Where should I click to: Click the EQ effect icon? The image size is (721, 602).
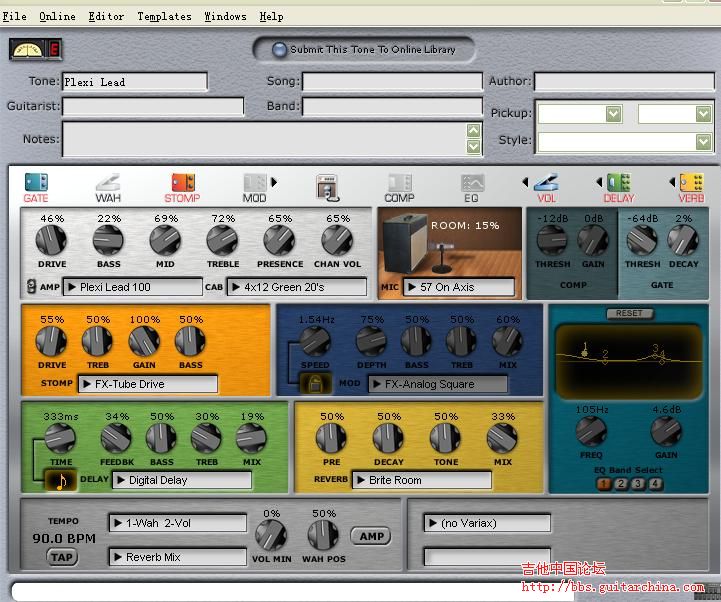tap(472, 184)
